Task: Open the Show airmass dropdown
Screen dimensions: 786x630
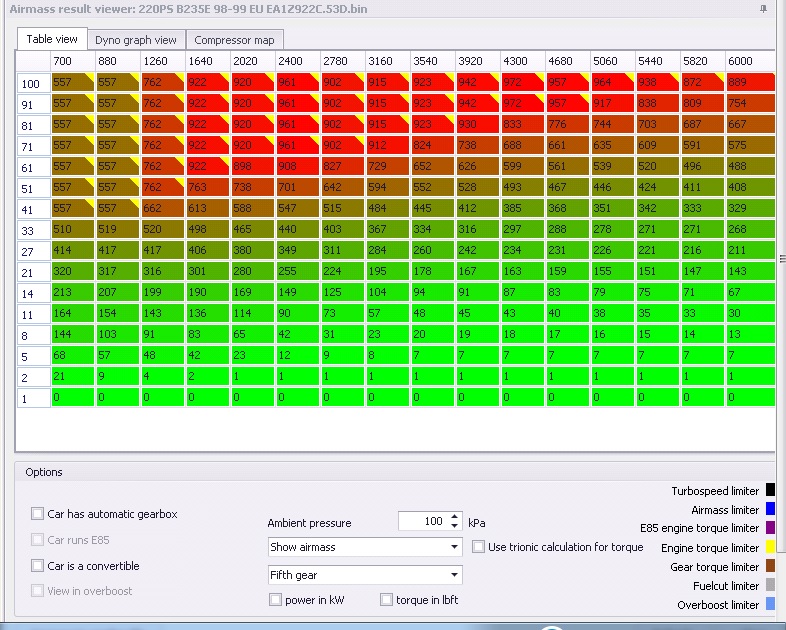Action: [365, 547]
